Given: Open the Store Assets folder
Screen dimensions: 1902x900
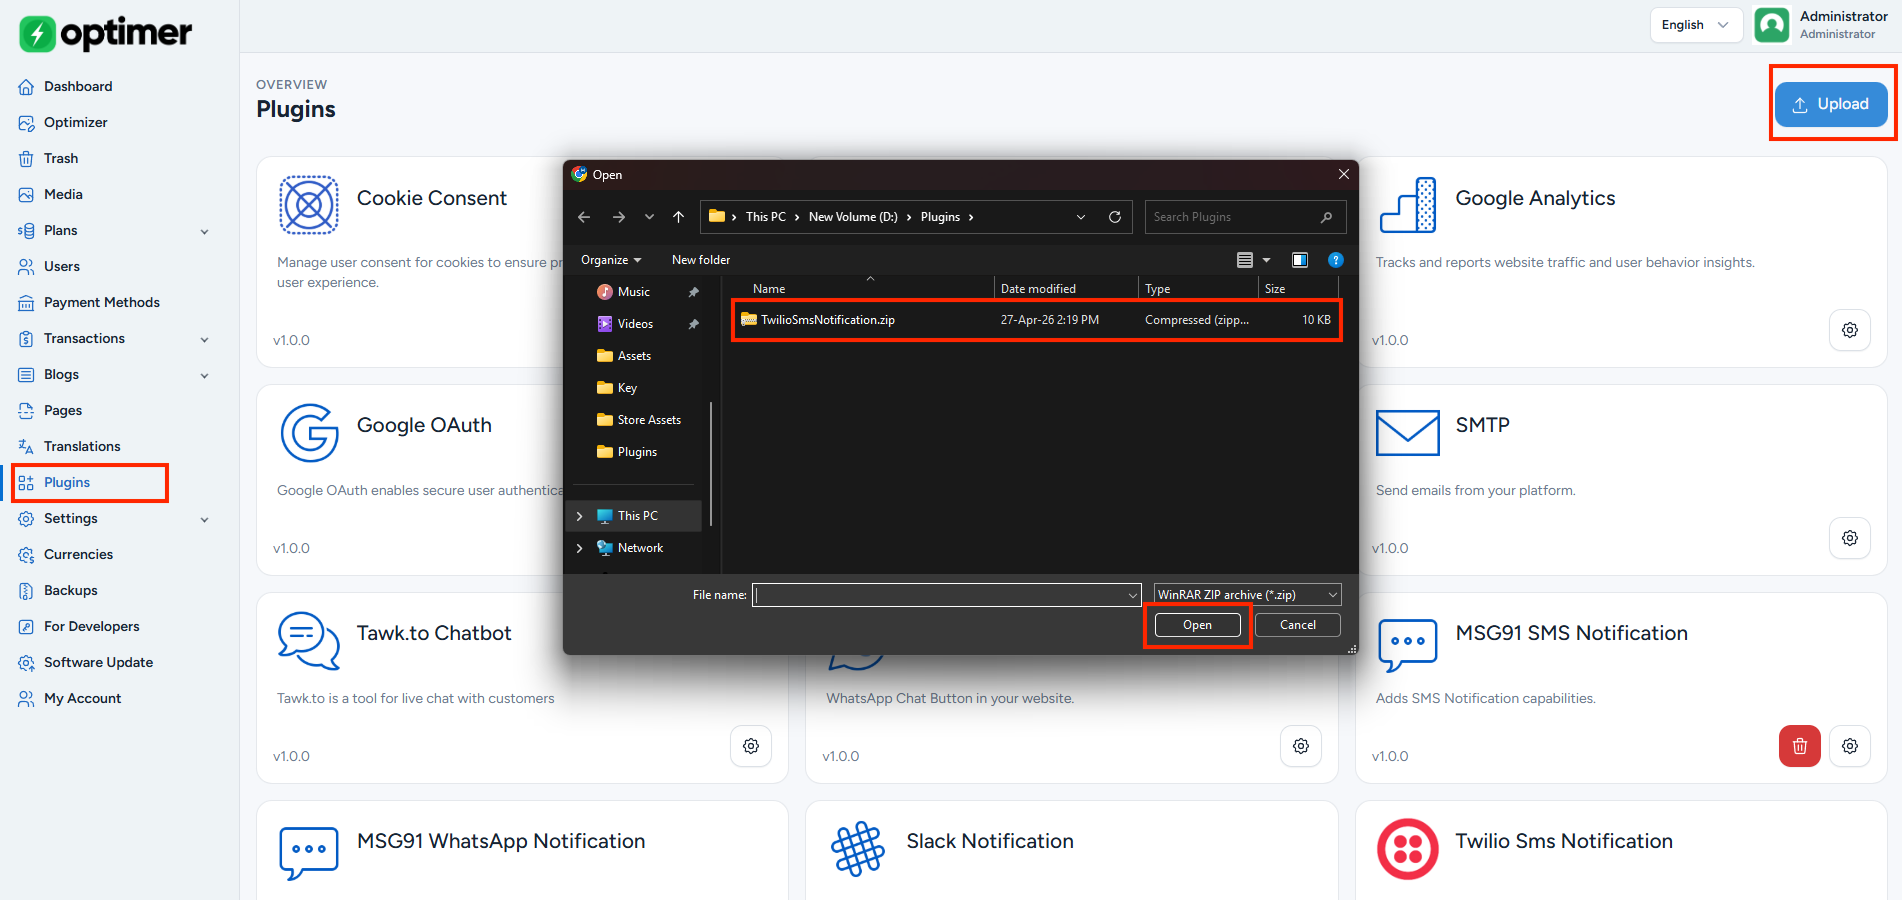Looking at the screenshot, I should click(x=649, y=420).
